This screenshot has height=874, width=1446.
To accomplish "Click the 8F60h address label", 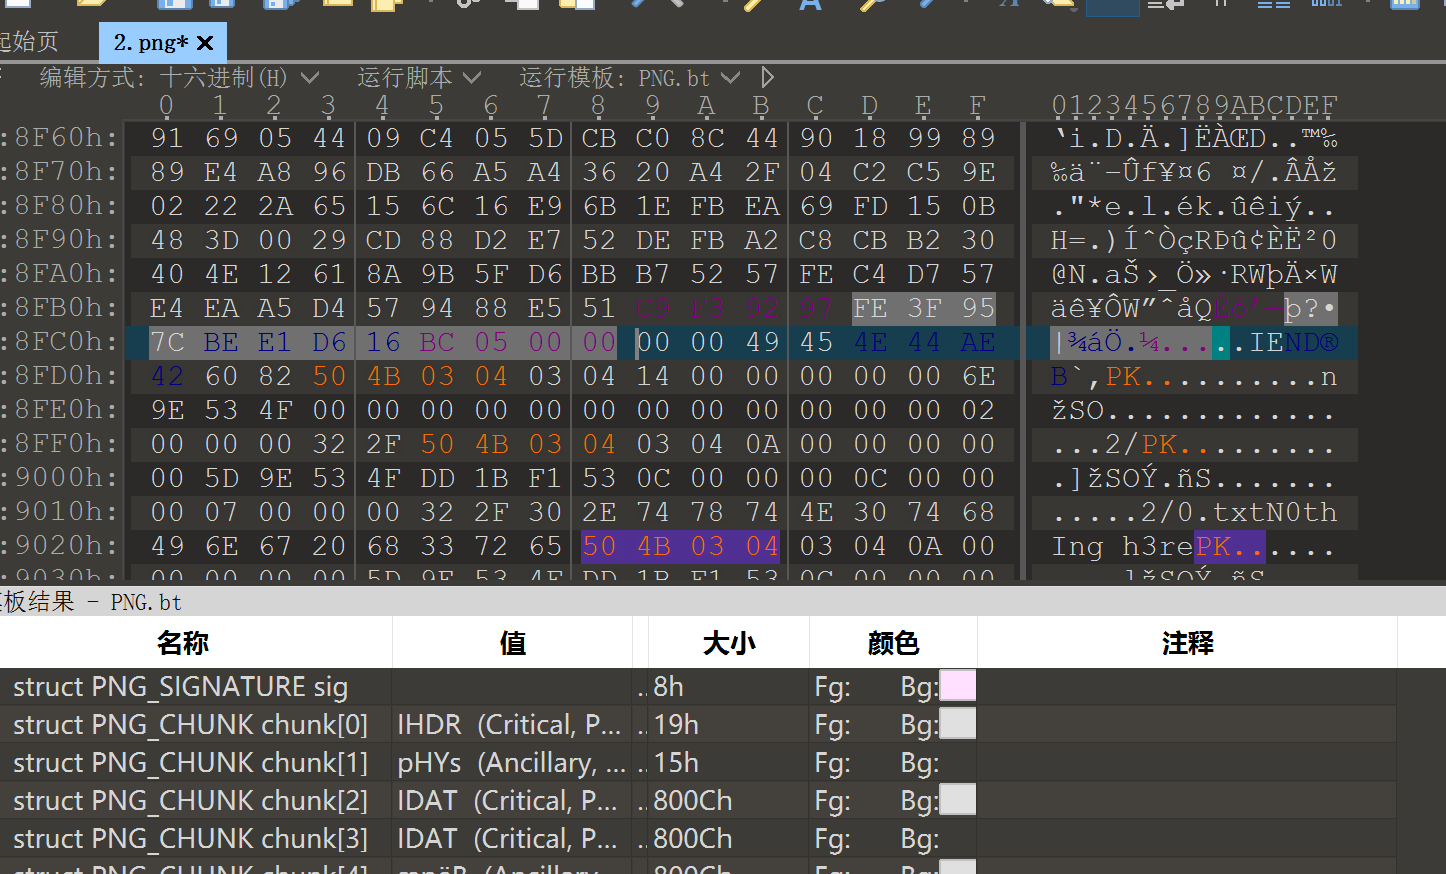I will click(x=66, y=138).
